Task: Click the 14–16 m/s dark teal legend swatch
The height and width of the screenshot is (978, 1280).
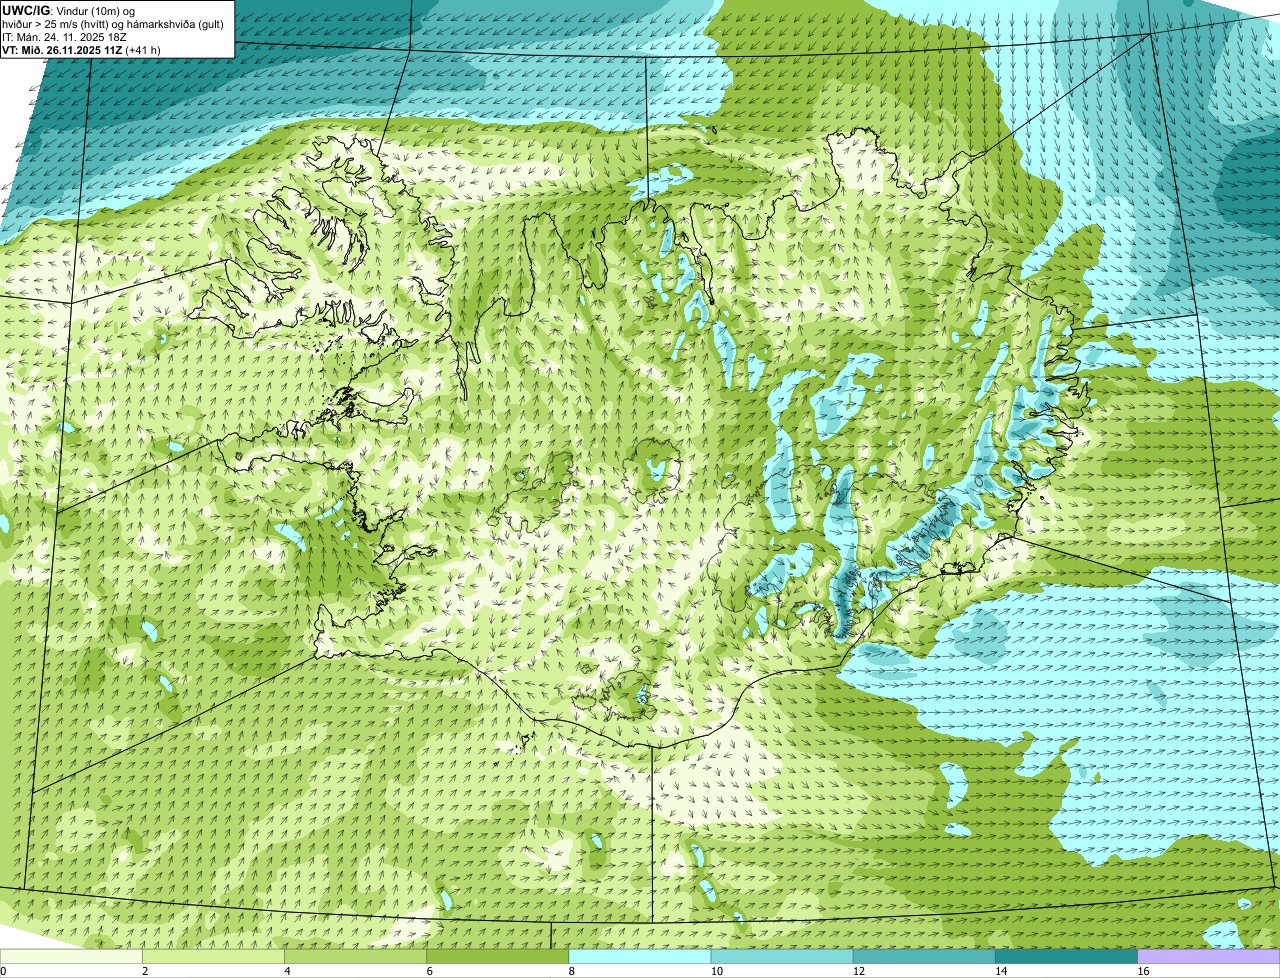Action: tap(1066, 957)
